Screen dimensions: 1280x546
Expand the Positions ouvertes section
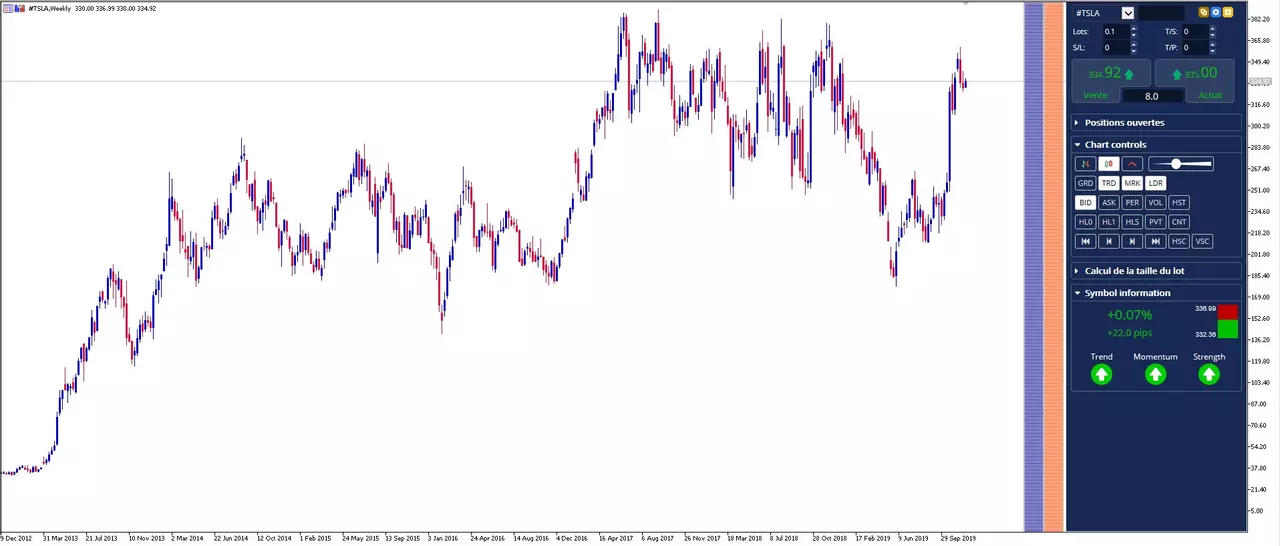point(1156,123)
